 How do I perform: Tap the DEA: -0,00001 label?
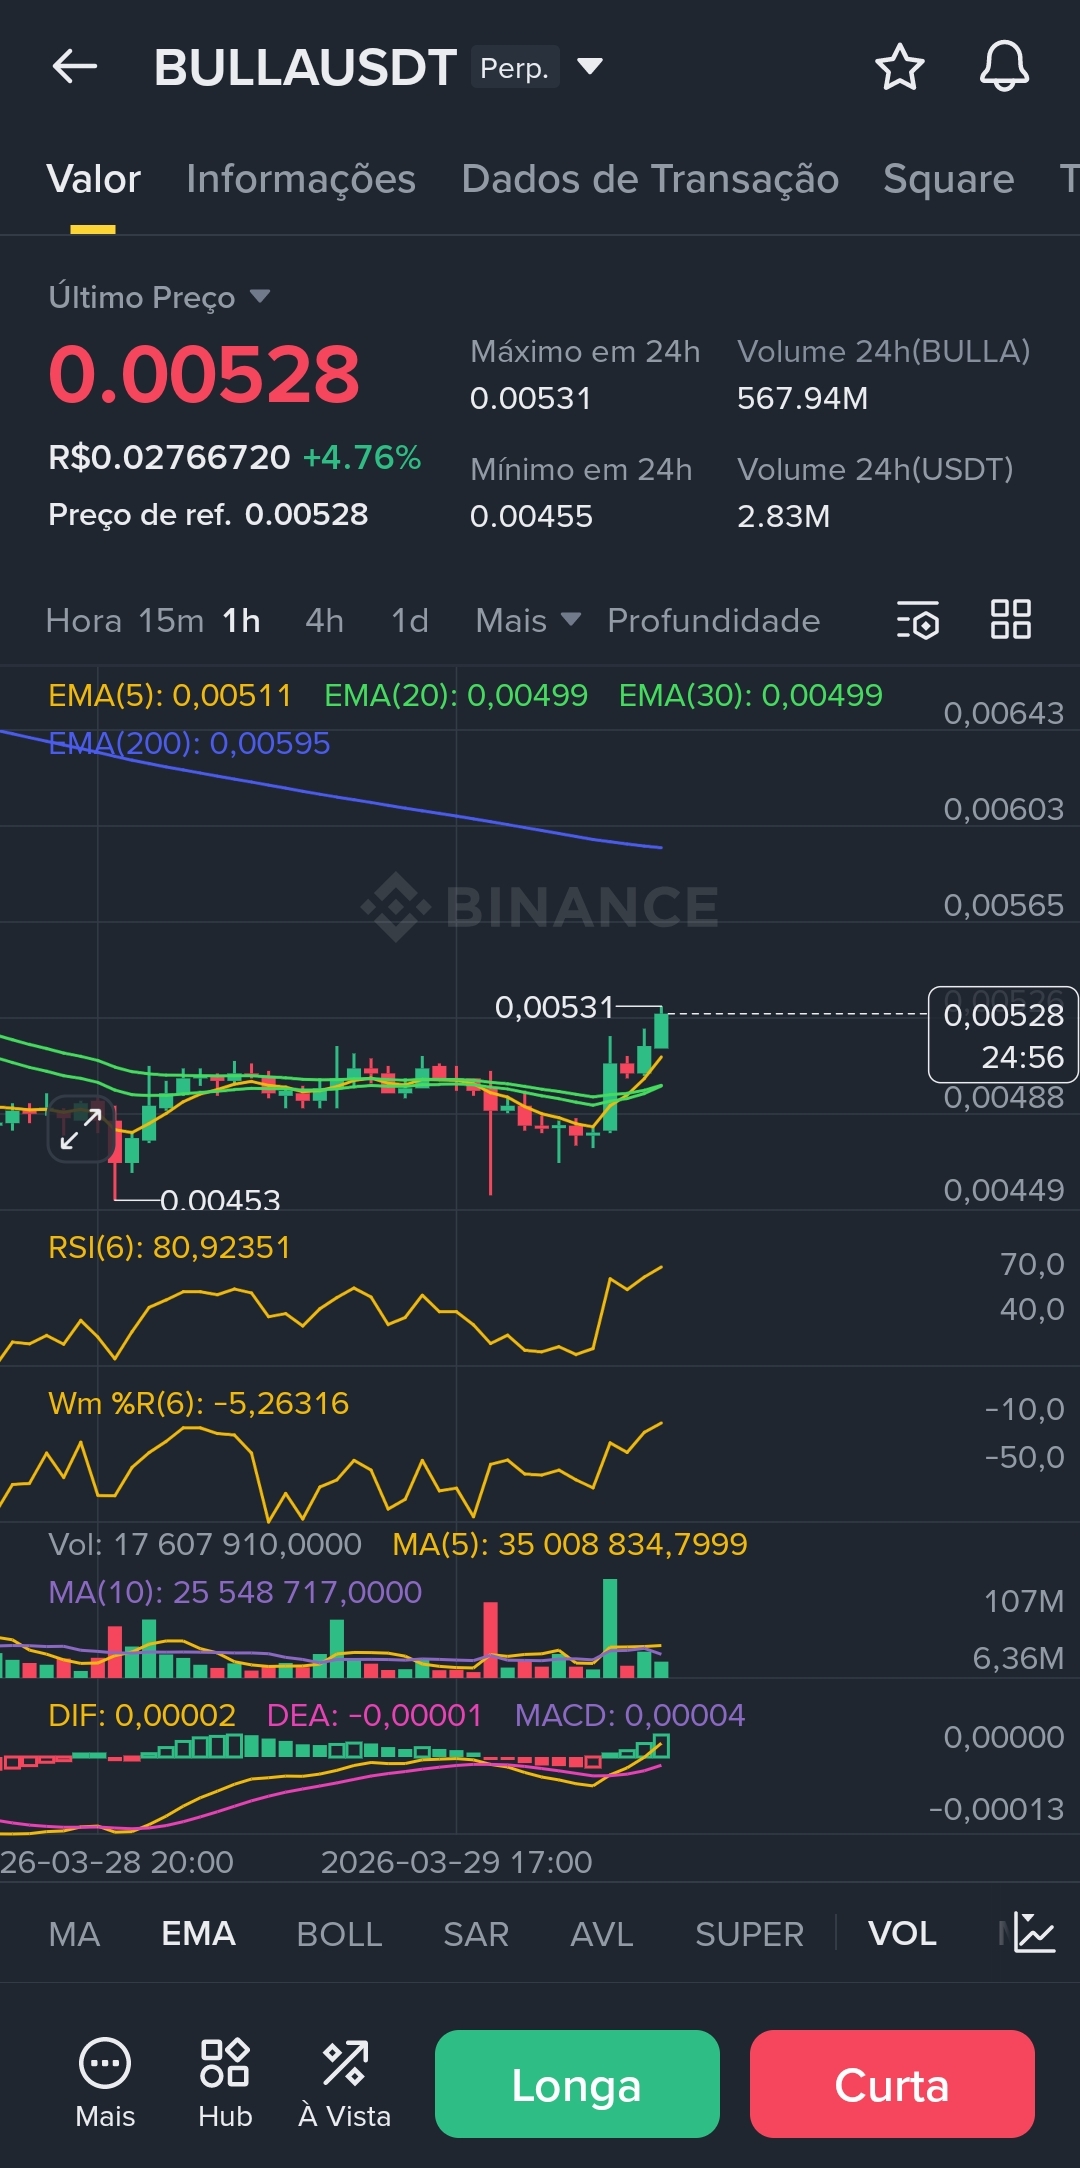point(374,1715)
